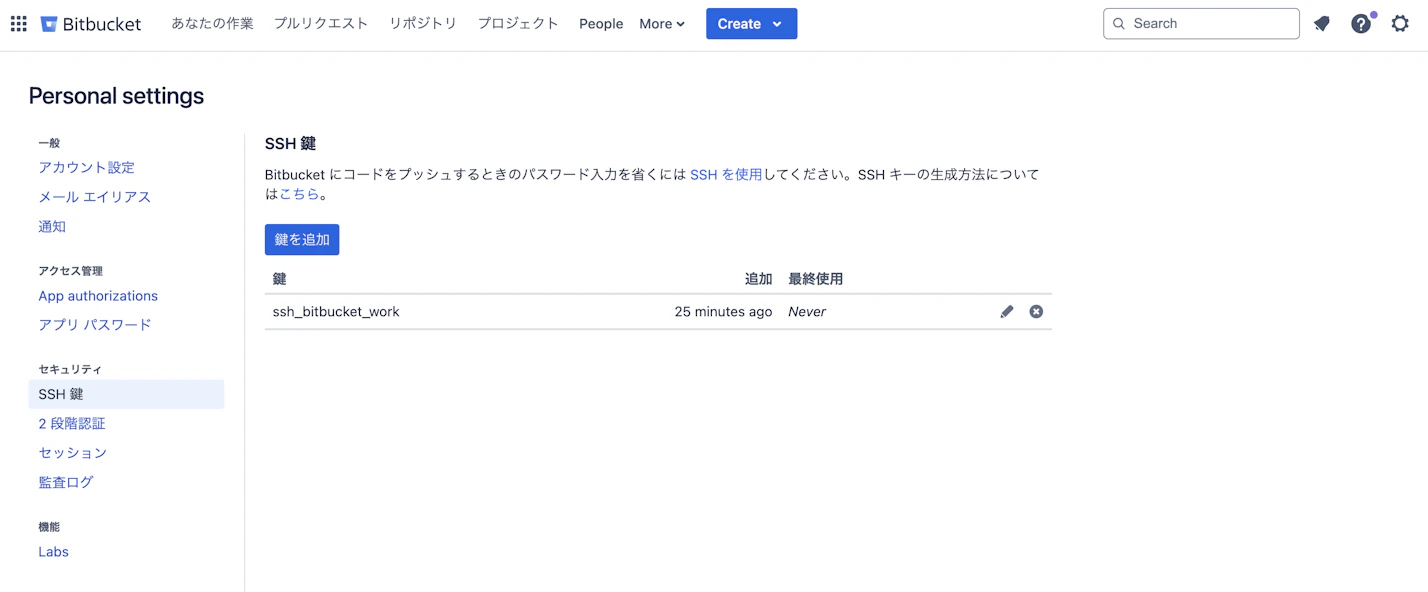Open the help question mark icon
The image size is (1428, 592).
coord(1361,24)
